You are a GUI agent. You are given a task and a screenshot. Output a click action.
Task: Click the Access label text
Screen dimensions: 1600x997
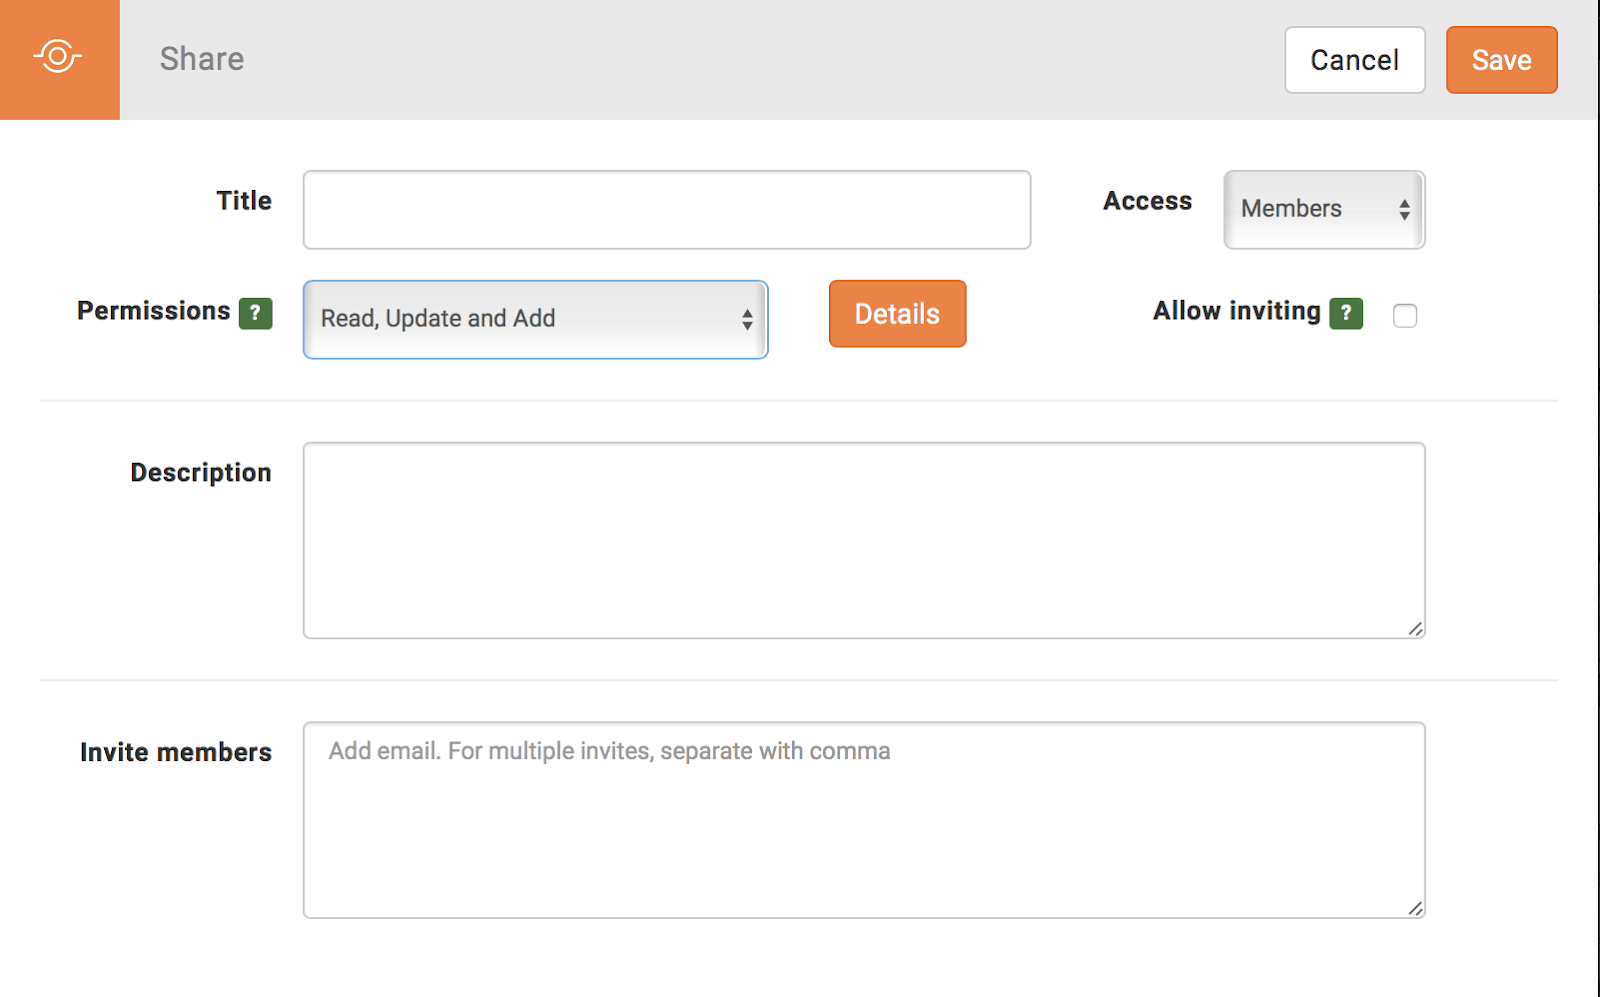1147,201
